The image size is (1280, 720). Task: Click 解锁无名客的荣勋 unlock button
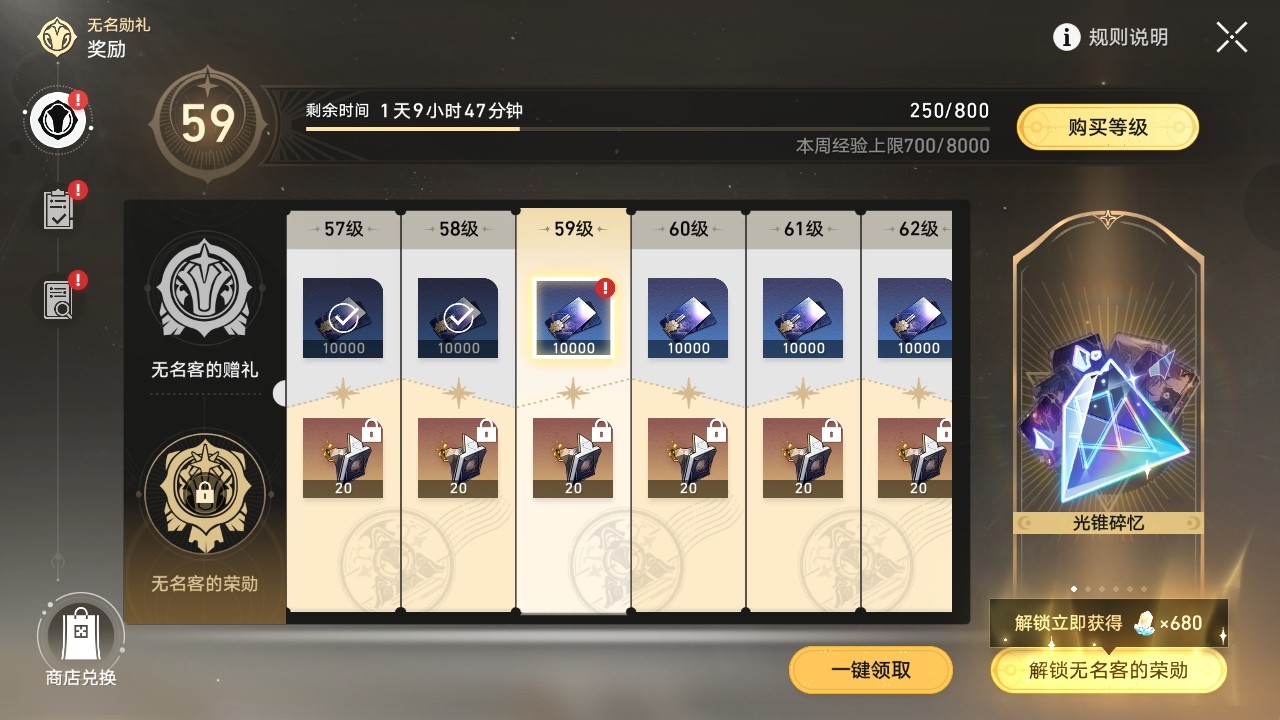[x=1108, y=670]
